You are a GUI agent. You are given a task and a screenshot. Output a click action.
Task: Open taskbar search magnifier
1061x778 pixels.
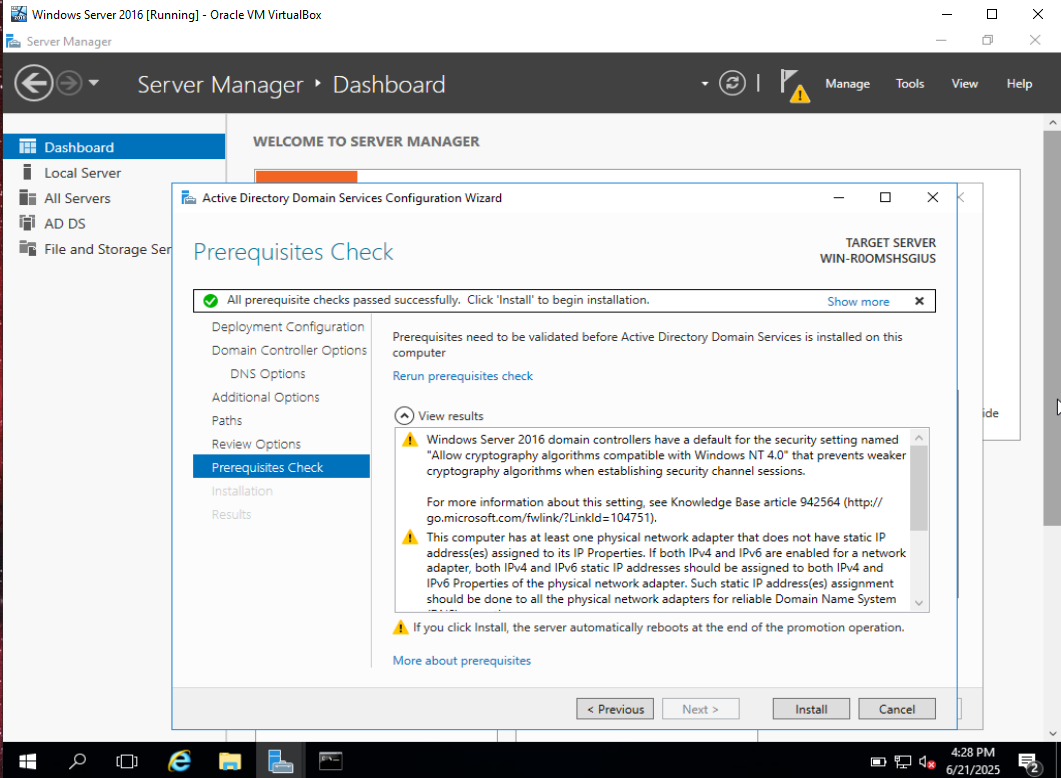[77, 761]
